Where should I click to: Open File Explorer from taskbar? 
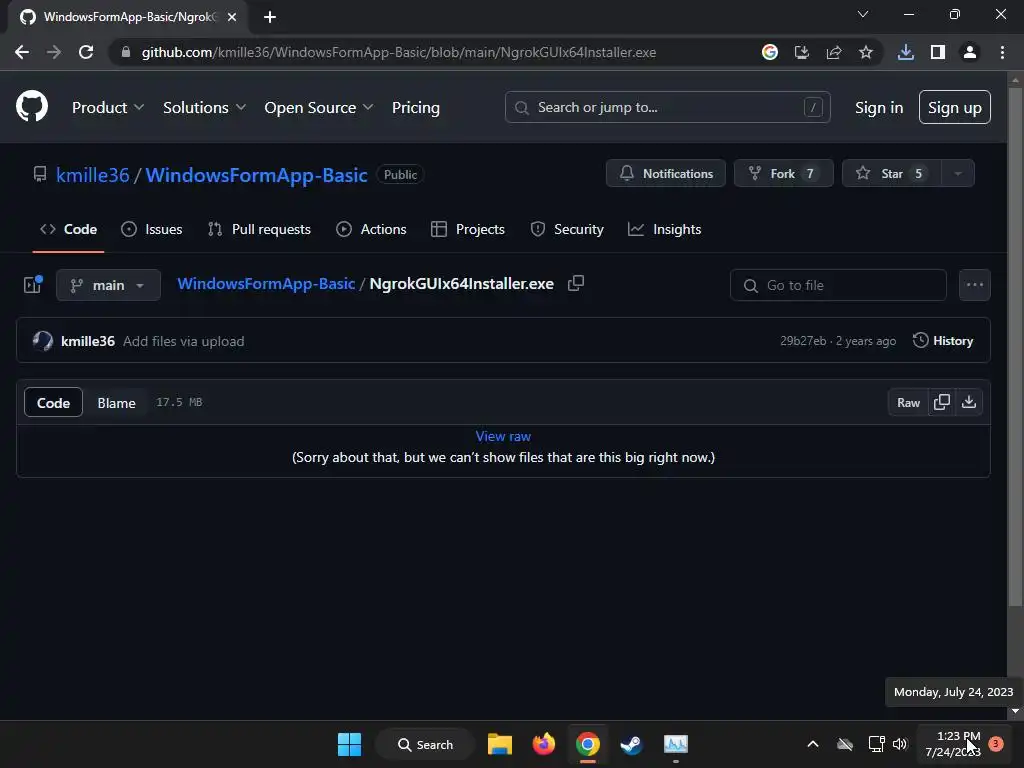[500, 744]
